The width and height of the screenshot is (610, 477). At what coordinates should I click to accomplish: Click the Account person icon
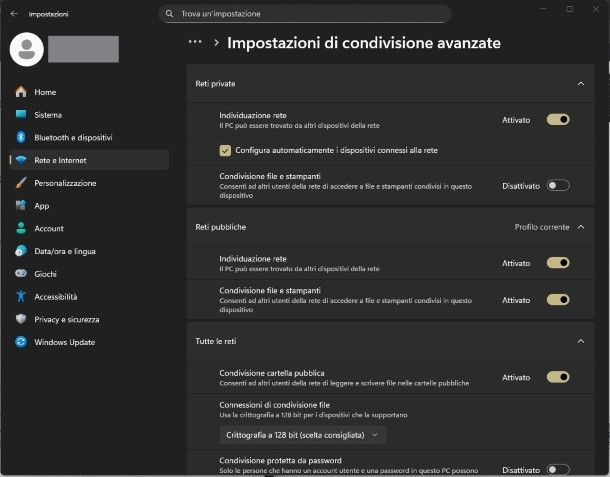pyautogui.click(x=21, y=228)
